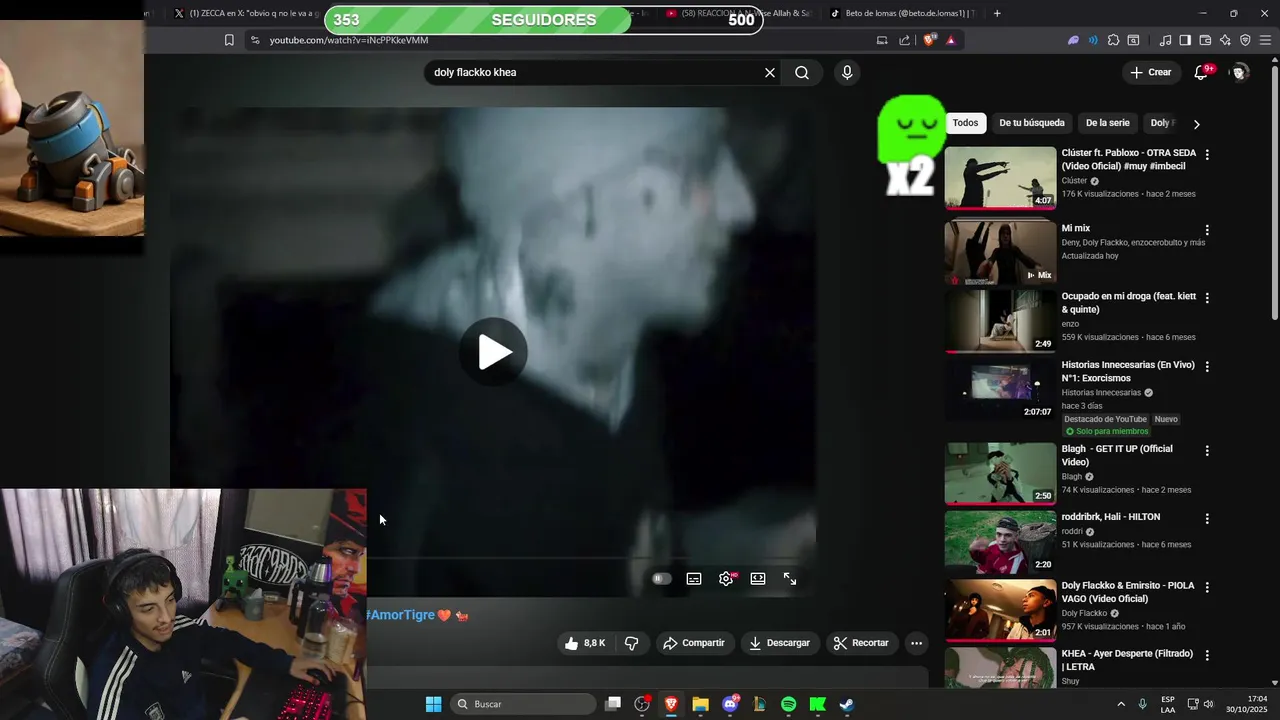The width and height of the screenshot is (1280, 720).
Task: Open options for Ocupado en mi droga
Action: 1207,298
